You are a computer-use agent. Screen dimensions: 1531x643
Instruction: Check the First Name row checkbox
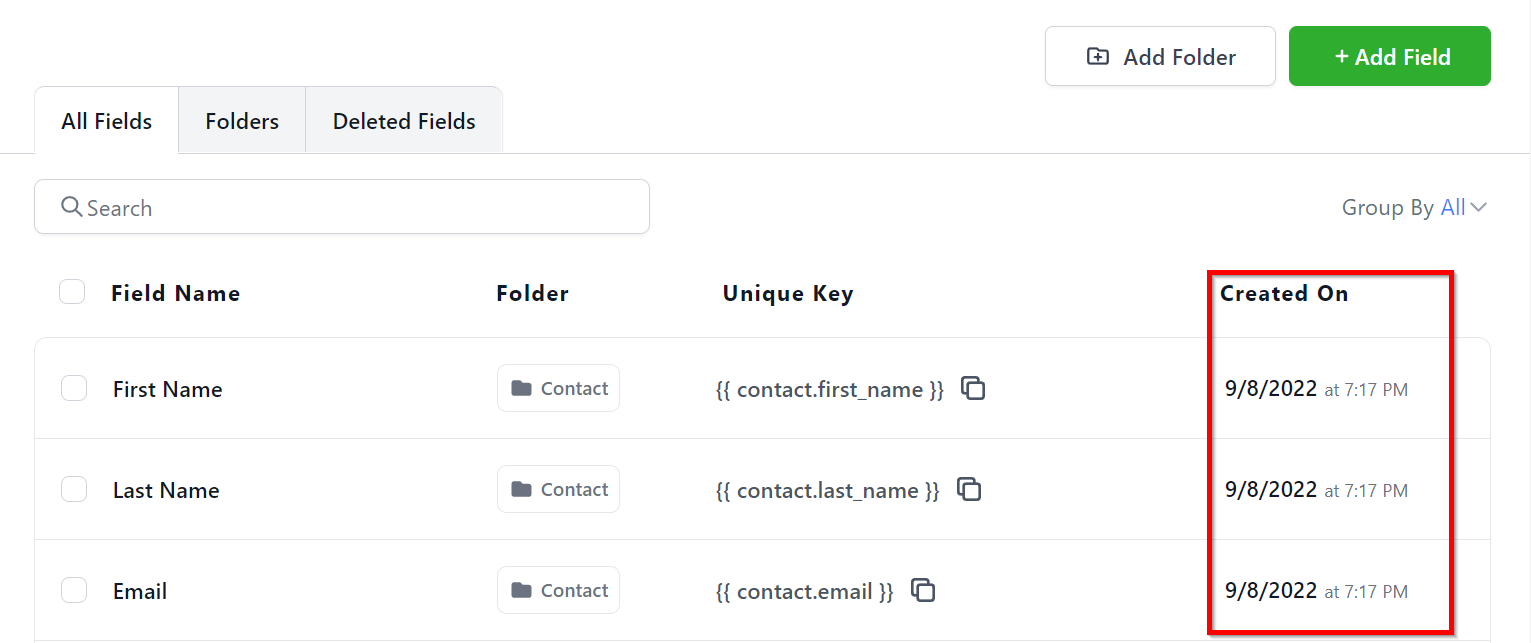click(74, 388)
